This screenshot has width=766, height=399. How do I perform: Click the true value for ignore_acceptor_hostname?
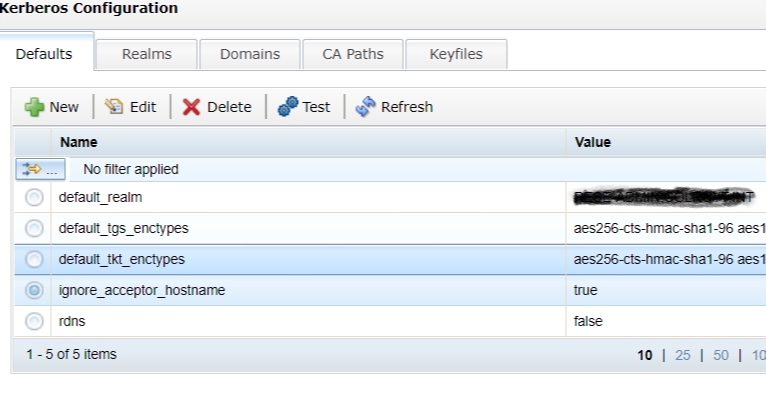pyautogui.click(x=585, y=290)
